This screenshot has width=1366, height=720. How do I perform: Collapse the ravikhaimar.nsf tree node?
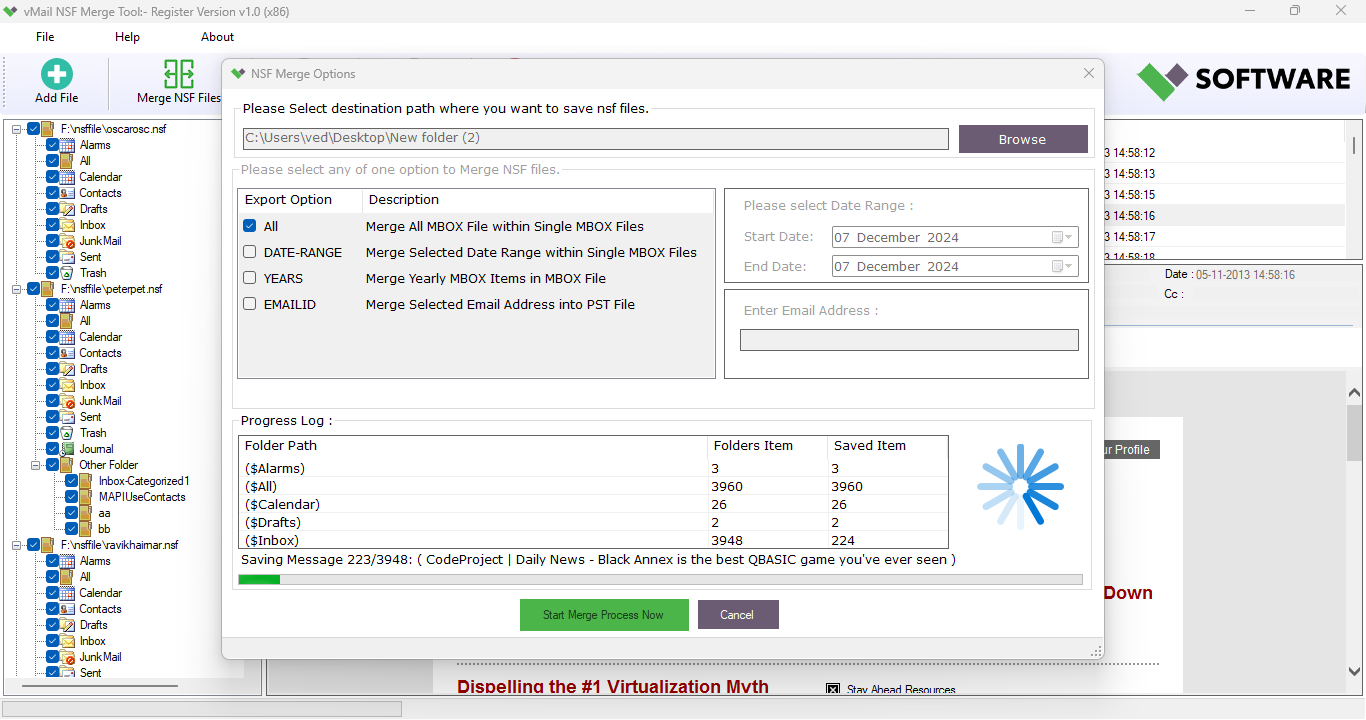tap(17, 545)
